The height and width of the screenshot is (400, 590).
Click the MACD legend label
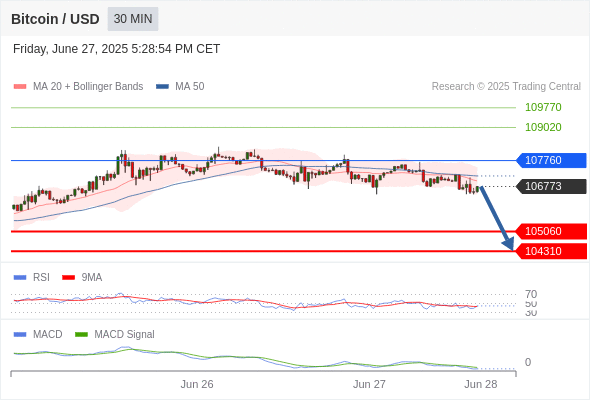48,334
